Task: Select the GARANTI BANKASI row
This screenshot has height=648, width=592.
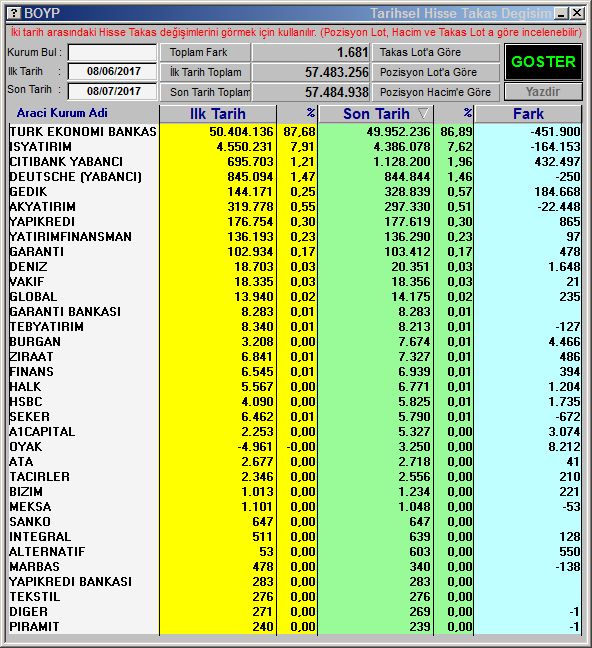Action: 295,312
